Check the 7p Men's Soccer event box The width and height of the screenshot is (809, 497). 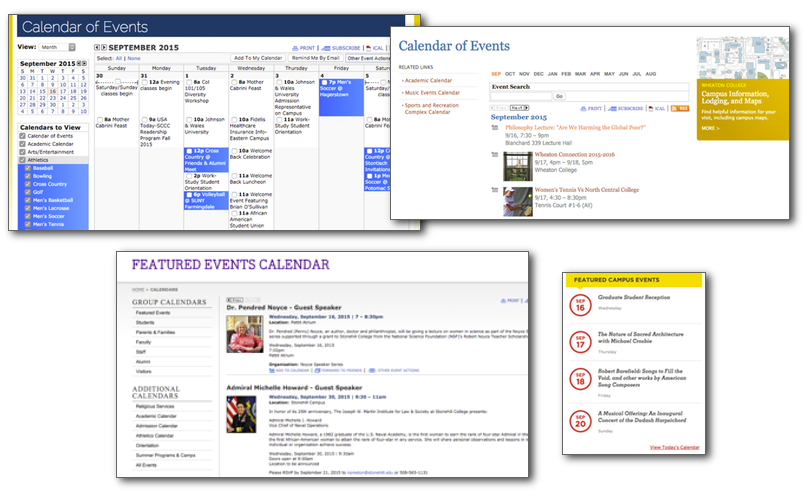pyautogui.click(x=324, y=82)
